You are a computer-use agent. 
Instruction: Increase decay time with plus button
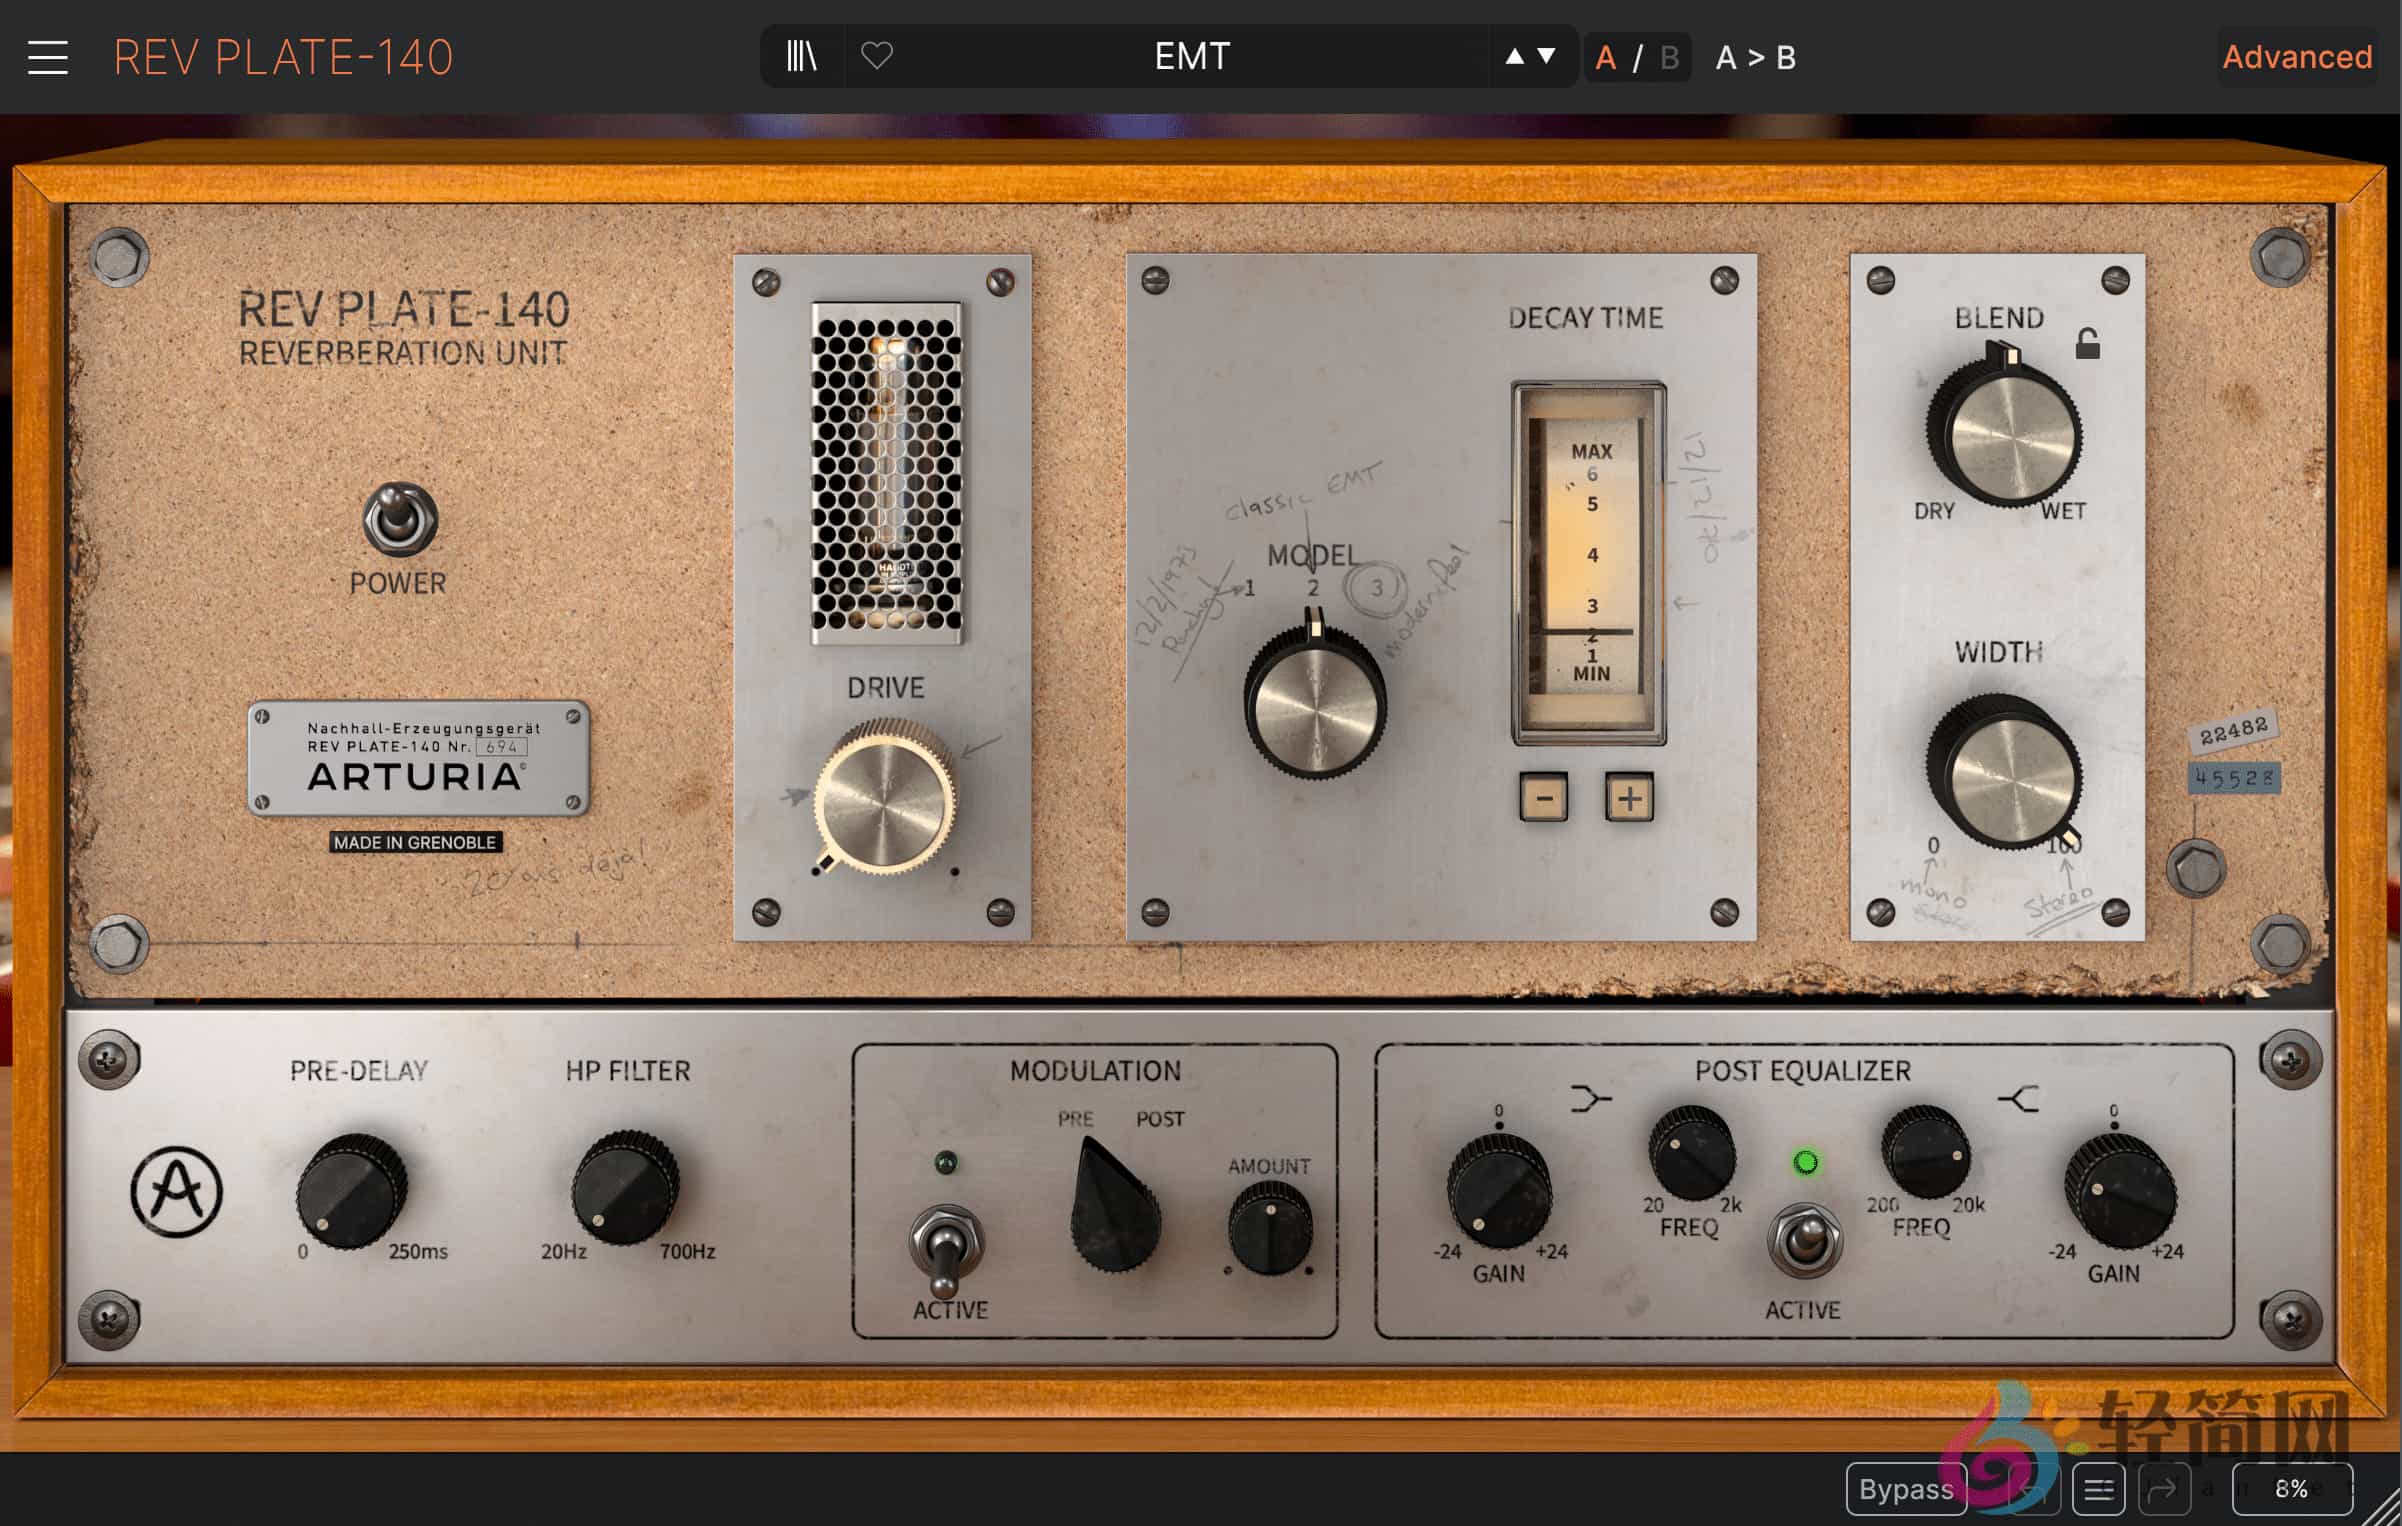1629,798
